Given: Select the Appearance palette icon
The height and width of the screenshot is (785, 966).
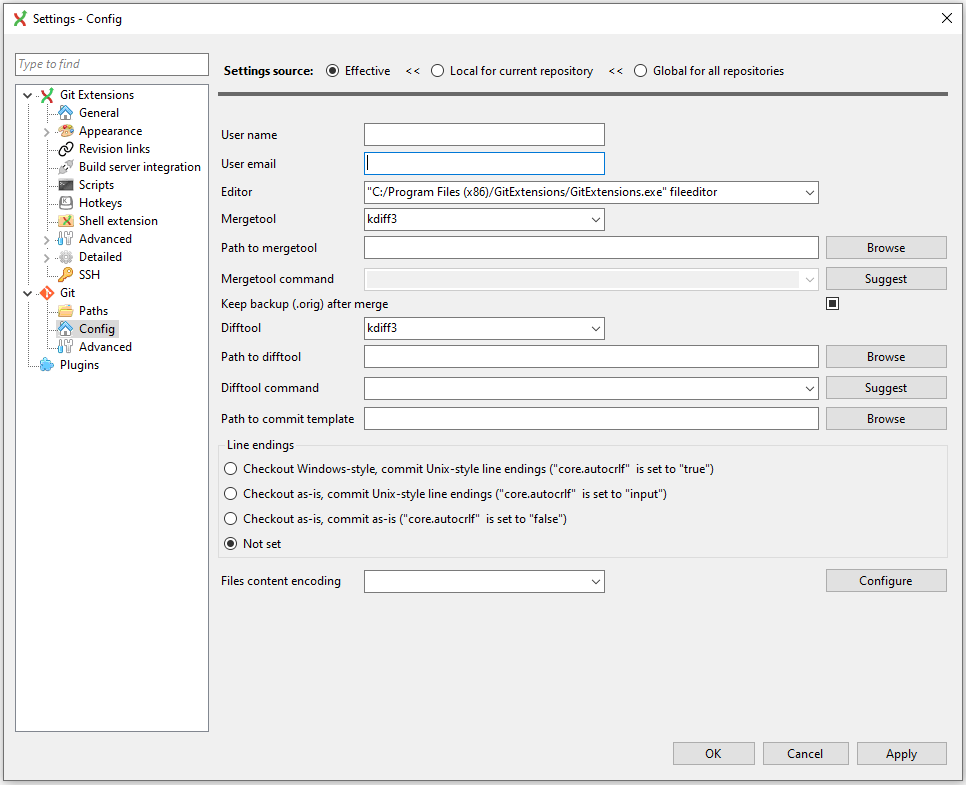Looking at the screenshot, I should [x=66, y=131].
